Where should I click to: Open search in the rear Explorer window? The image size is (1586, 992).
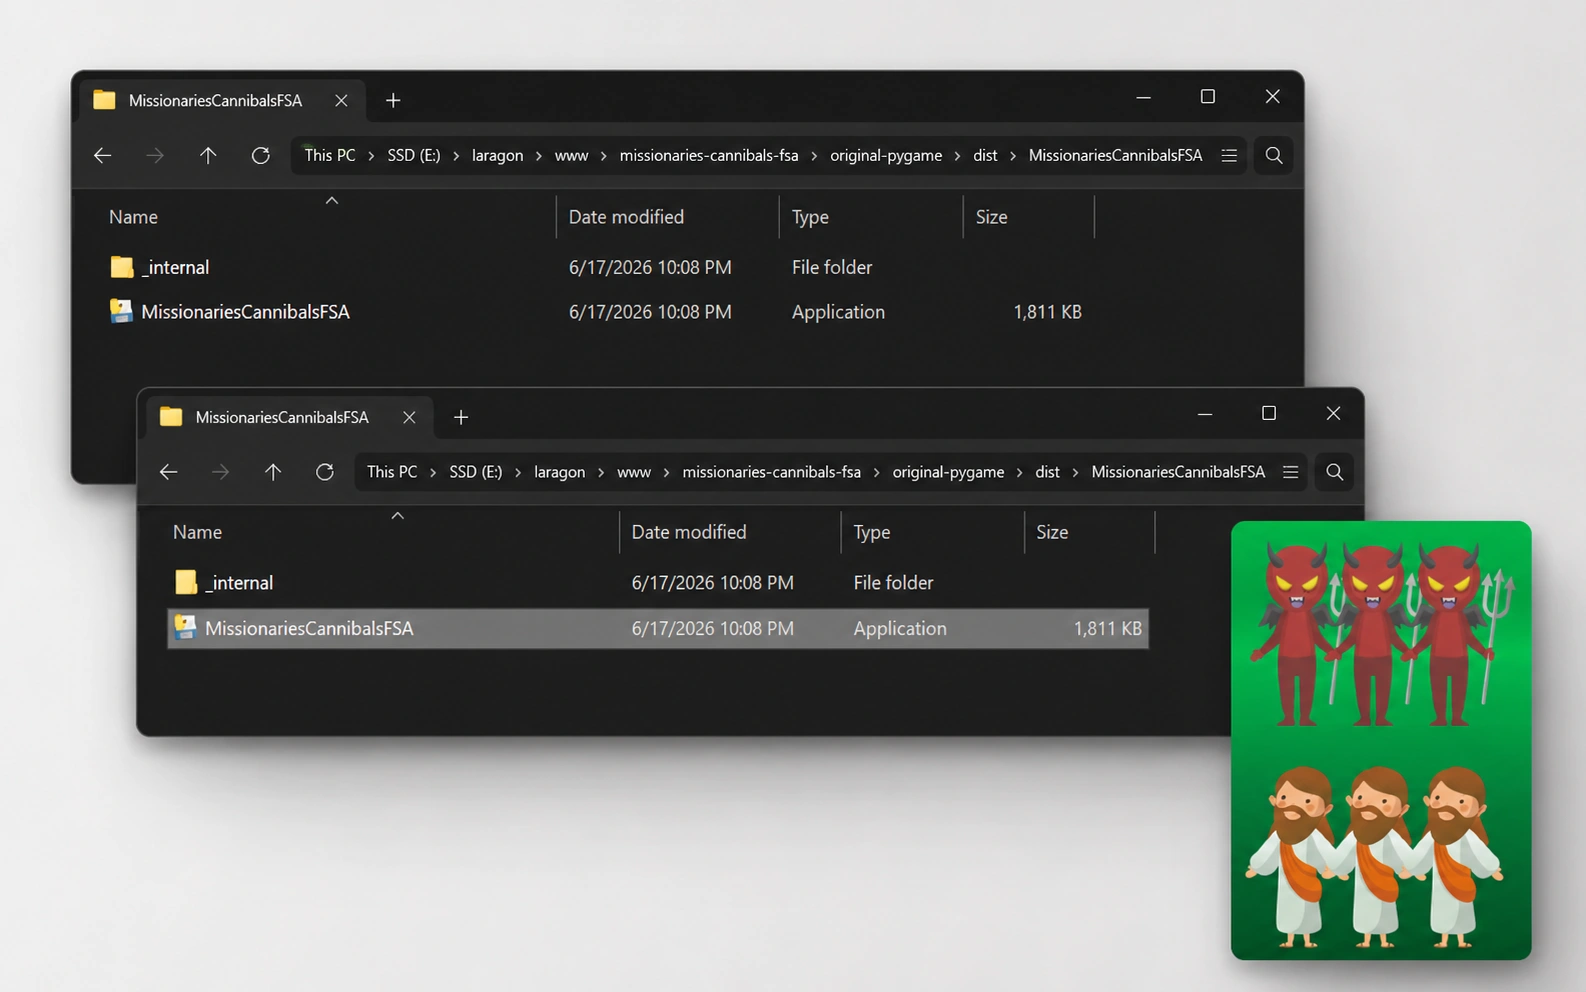(1274, 155)
